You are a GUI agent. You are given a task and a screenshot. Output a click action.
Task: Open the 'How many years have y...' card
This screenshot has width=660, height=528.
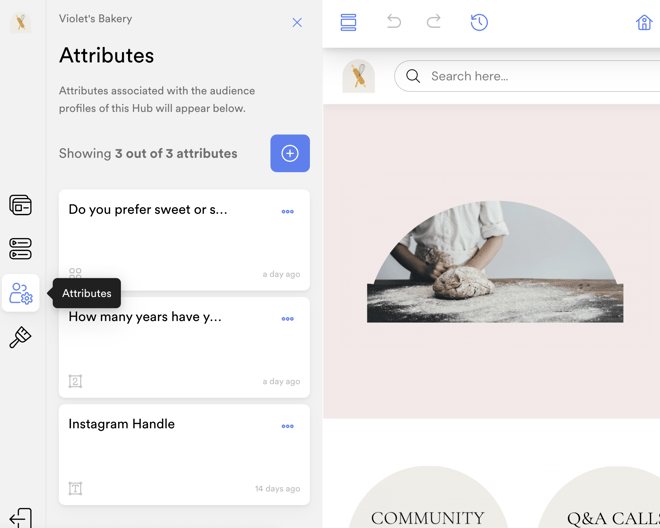pos(184,347)
